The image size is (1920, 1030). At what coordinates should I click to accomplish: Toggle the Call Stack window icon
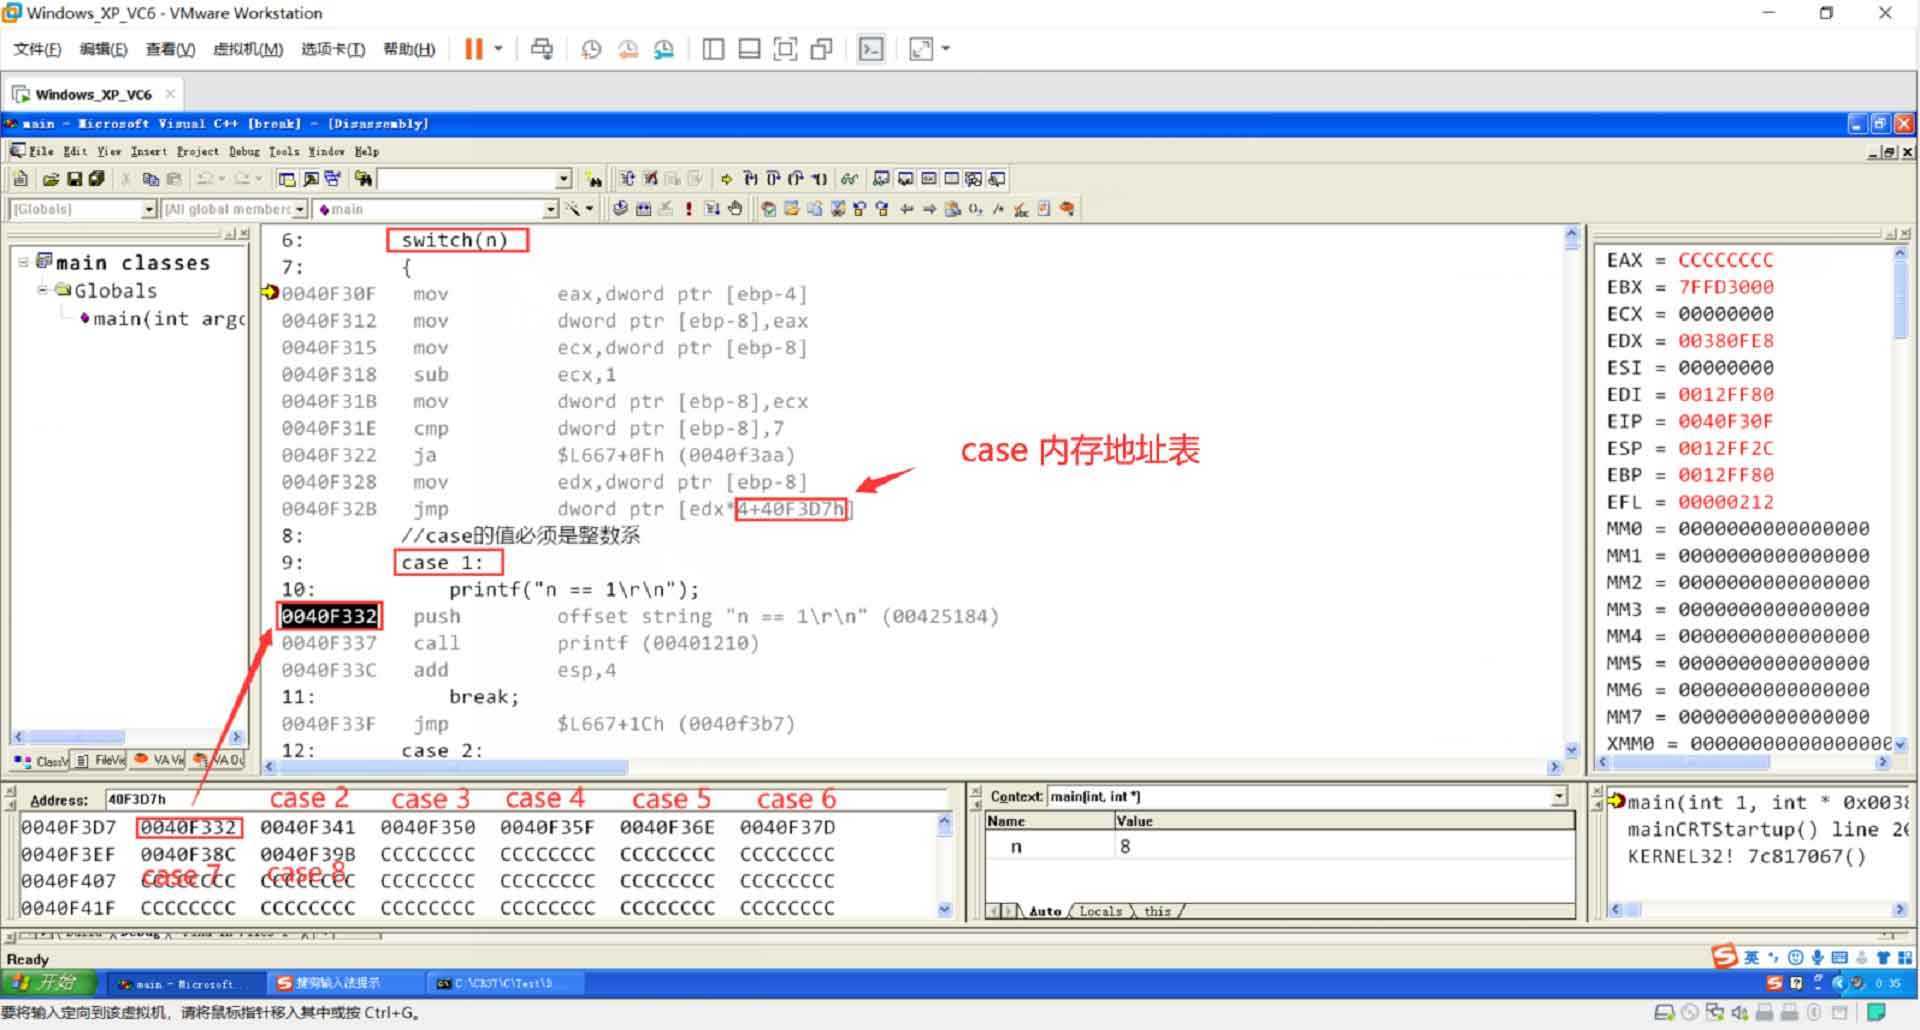(x=974, y=179)
